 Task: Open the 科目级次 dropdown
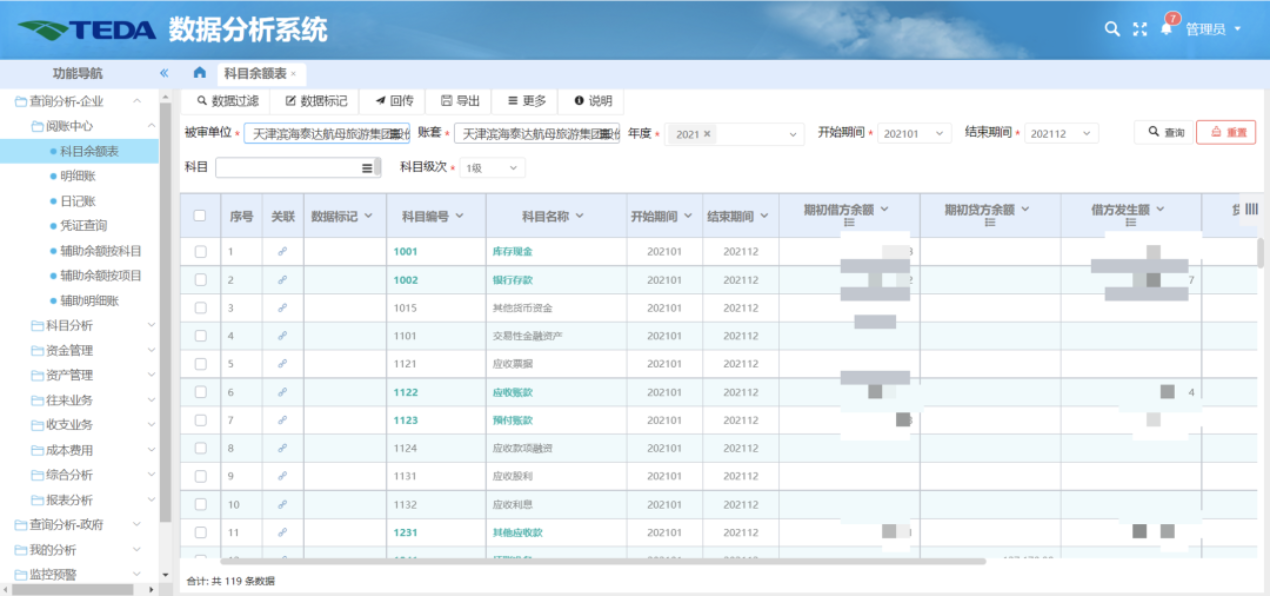point(491,168)
